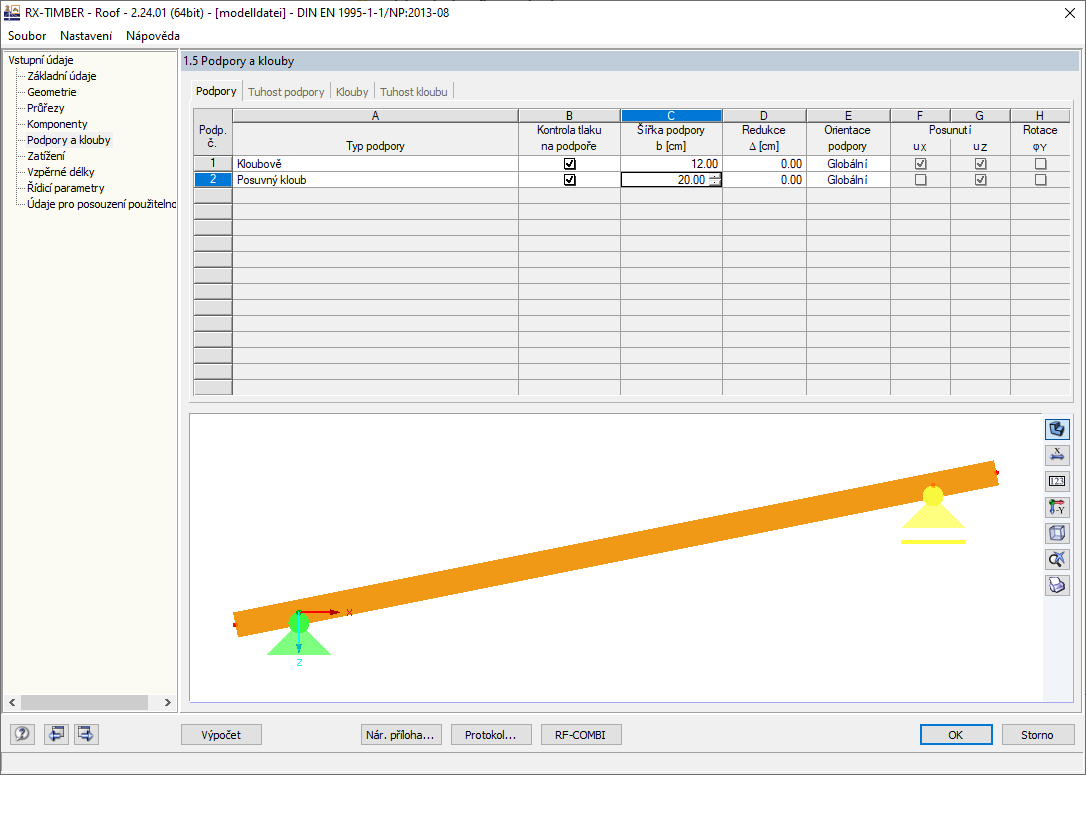Select Řídicí parametry in the tree
This screenshot has height=815, width=1086.
(x=66, y=188)
